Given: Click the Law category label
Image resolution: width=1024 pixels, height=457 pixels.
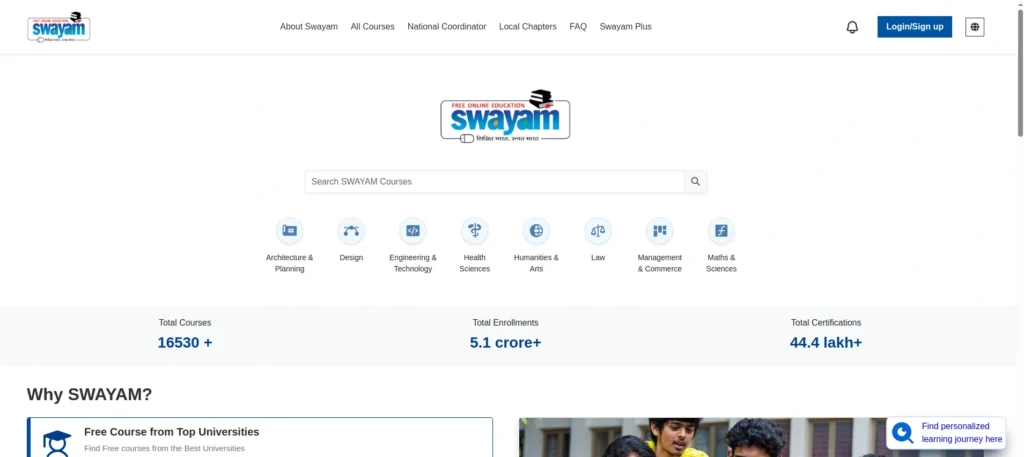Looking at the screenshot, I should 598,258.
